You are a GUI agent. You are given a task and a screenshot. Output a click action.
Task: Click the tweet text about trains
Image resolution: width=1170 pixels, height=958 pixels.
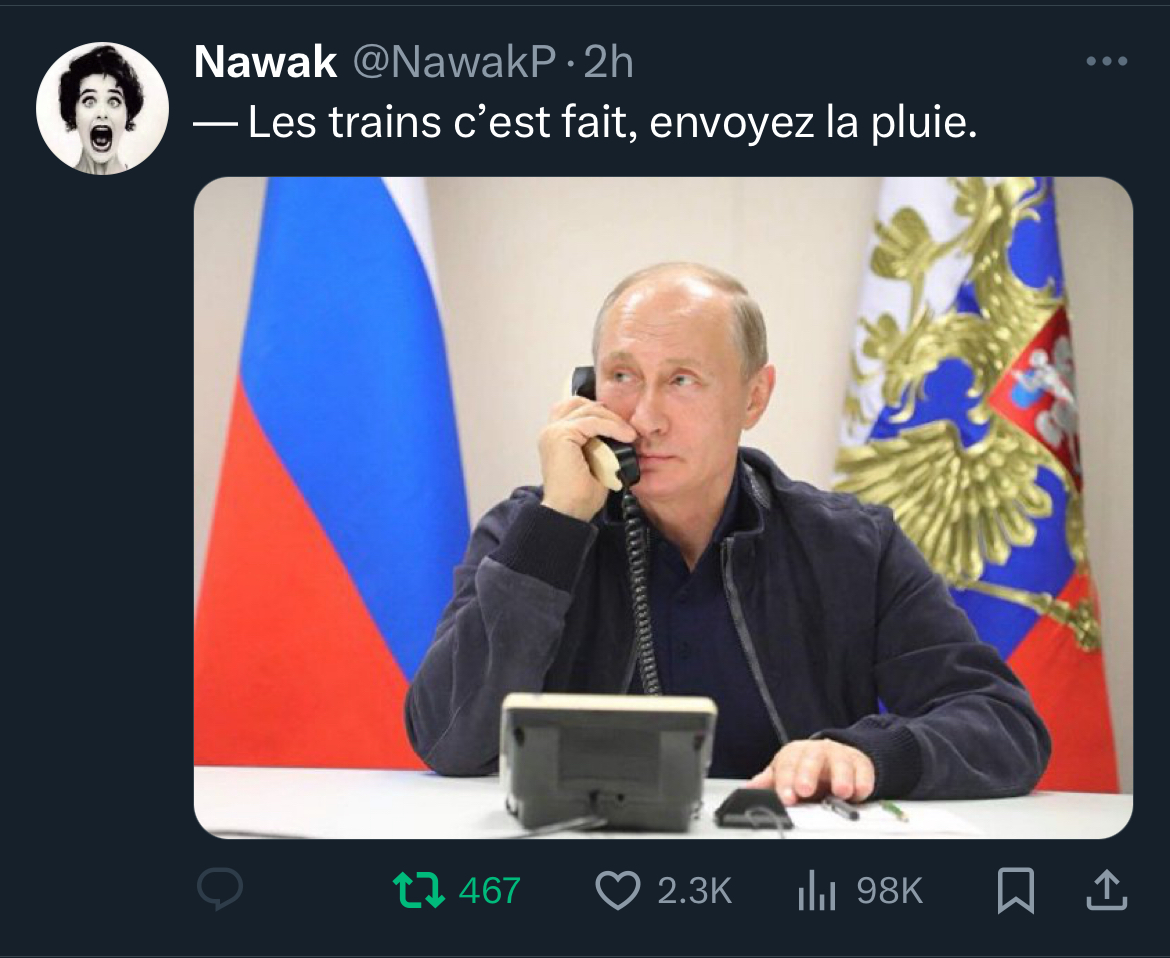586,122
